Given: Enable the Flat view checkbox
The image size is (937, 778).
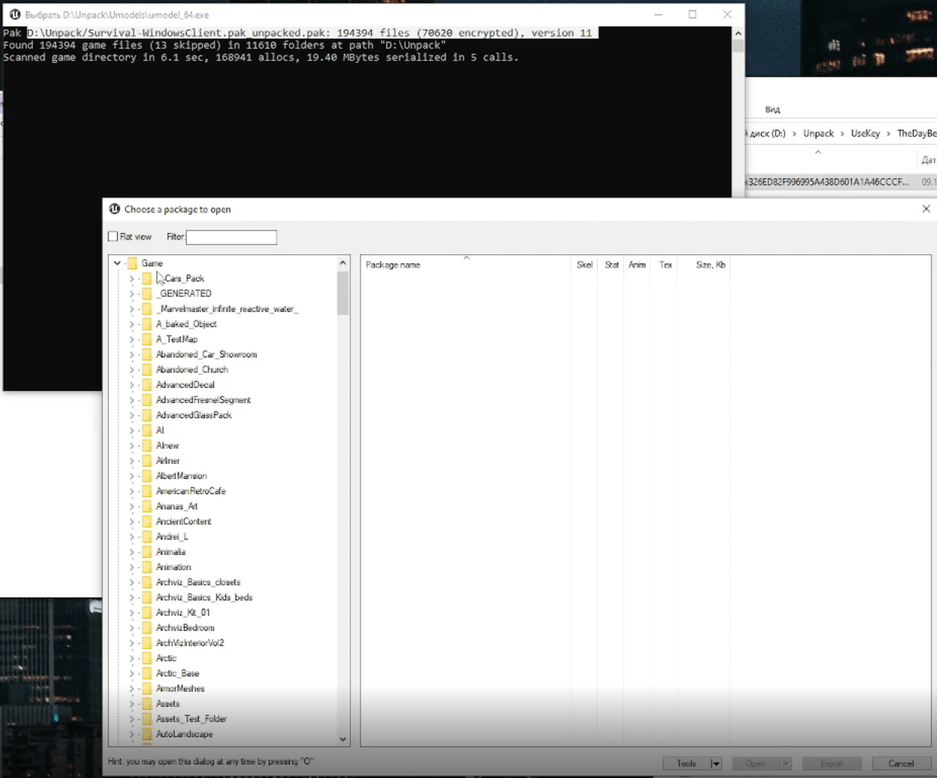Looking at the screenshot, I should tap(112, 237).
